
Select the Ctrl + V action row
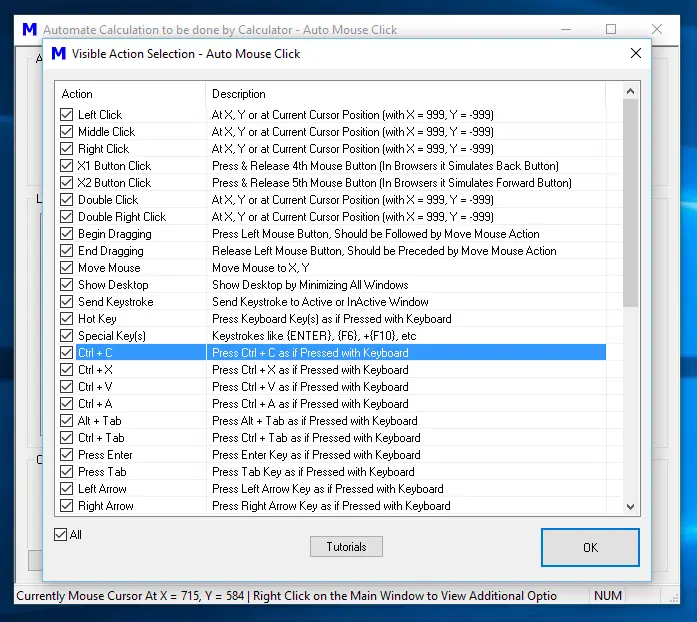[95, 387]
